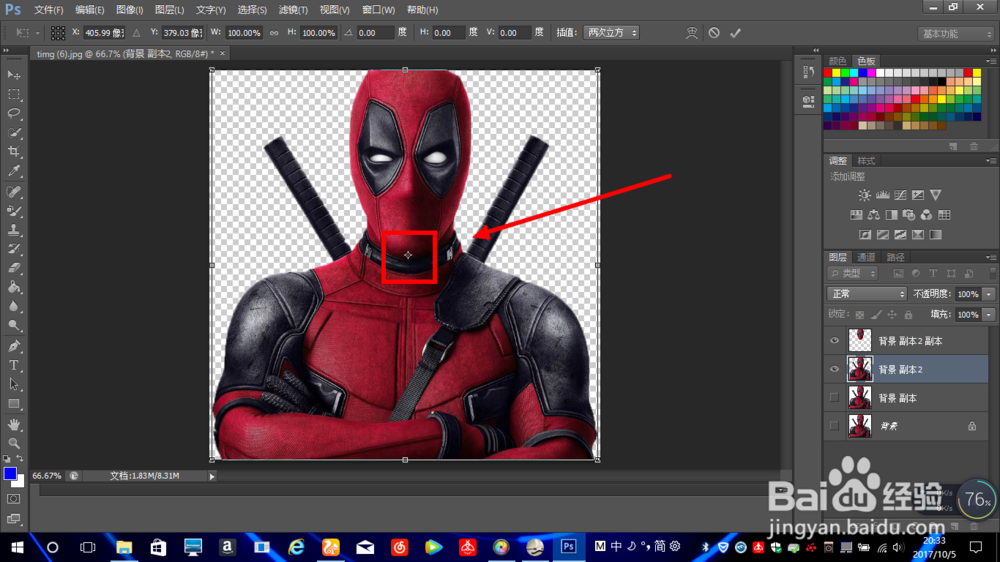Viewport: 1000px width, 562px height.
Task: Open the blend mode 正常 dropdown
Action: (x=867, y=293)
